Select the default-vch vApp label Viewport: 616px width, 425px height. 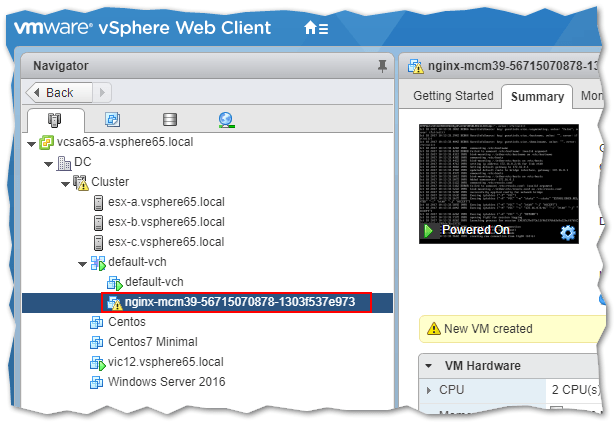138,262
